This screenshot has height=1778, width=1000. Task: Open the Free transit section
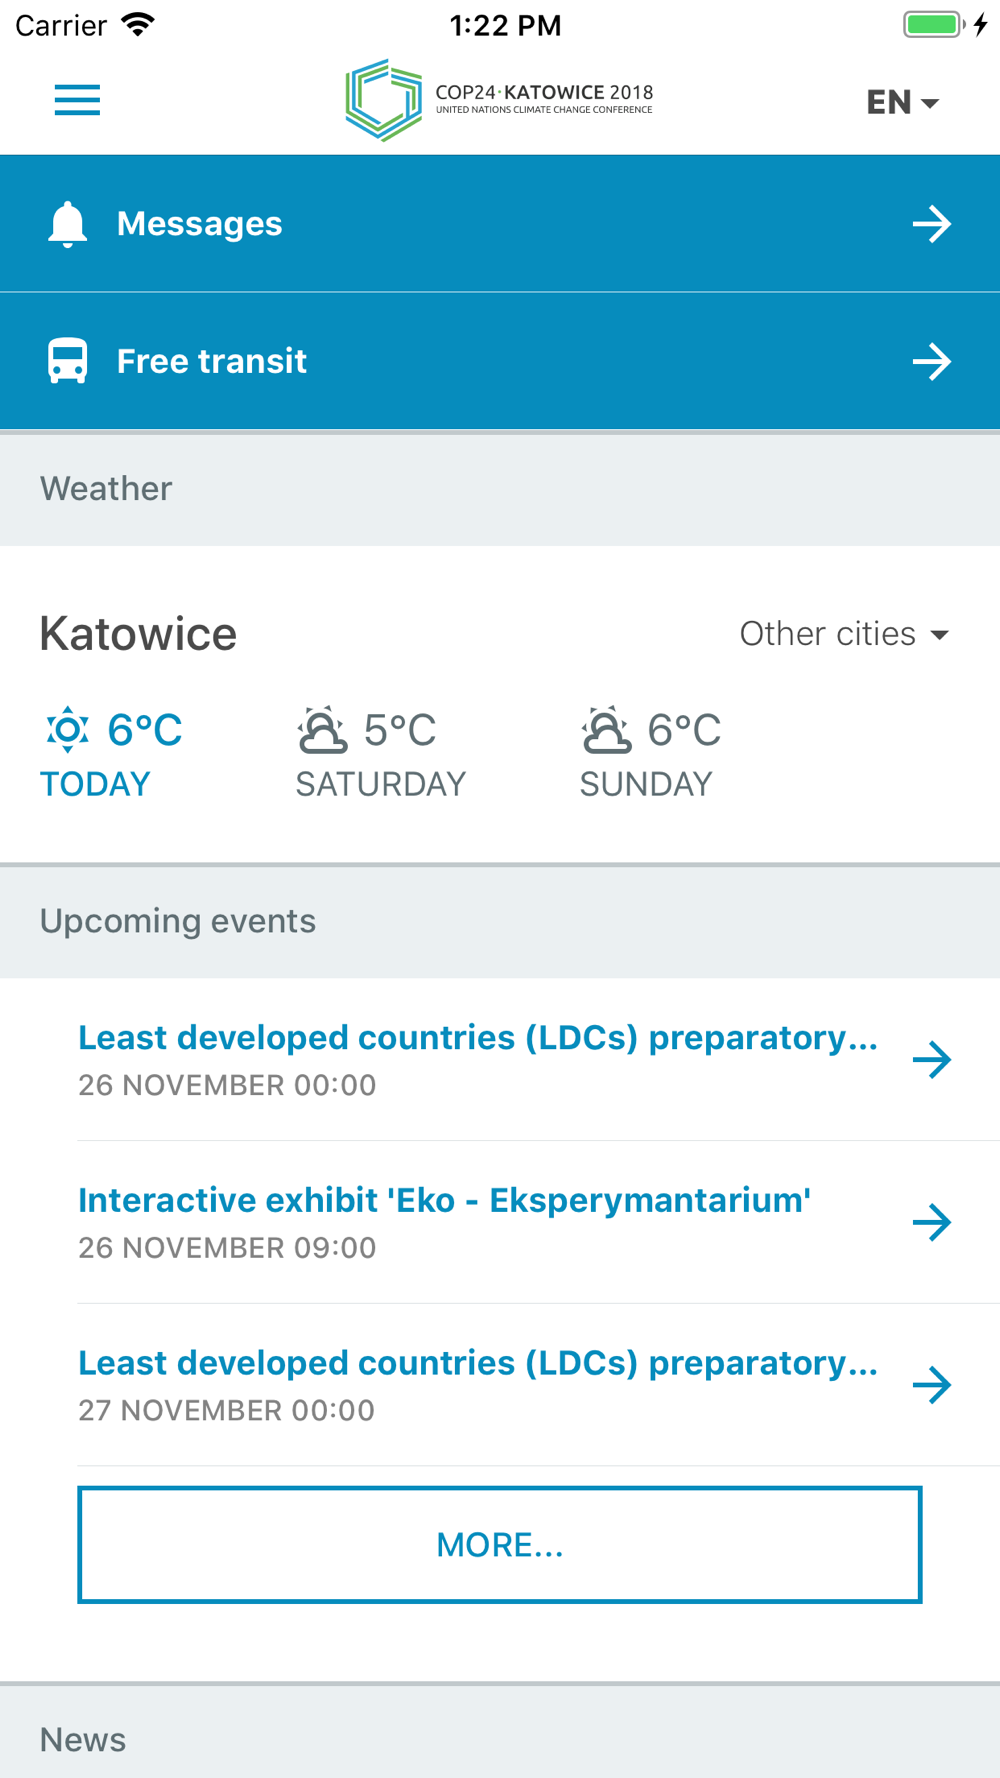tap(500, 361)
